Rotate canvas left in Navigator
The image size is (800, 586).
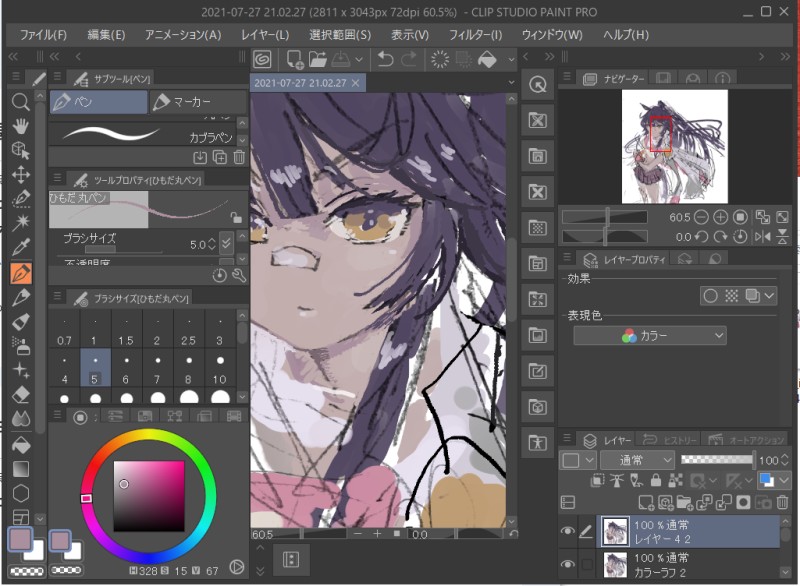pos(702,237)
